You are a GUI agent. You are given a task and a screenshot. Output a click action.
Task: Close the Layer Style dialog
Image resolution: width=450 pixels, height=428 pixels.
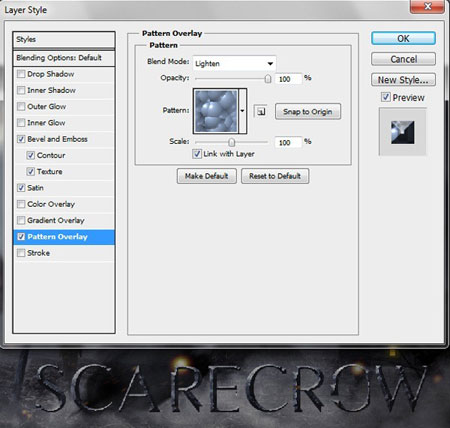coord(427,6)
